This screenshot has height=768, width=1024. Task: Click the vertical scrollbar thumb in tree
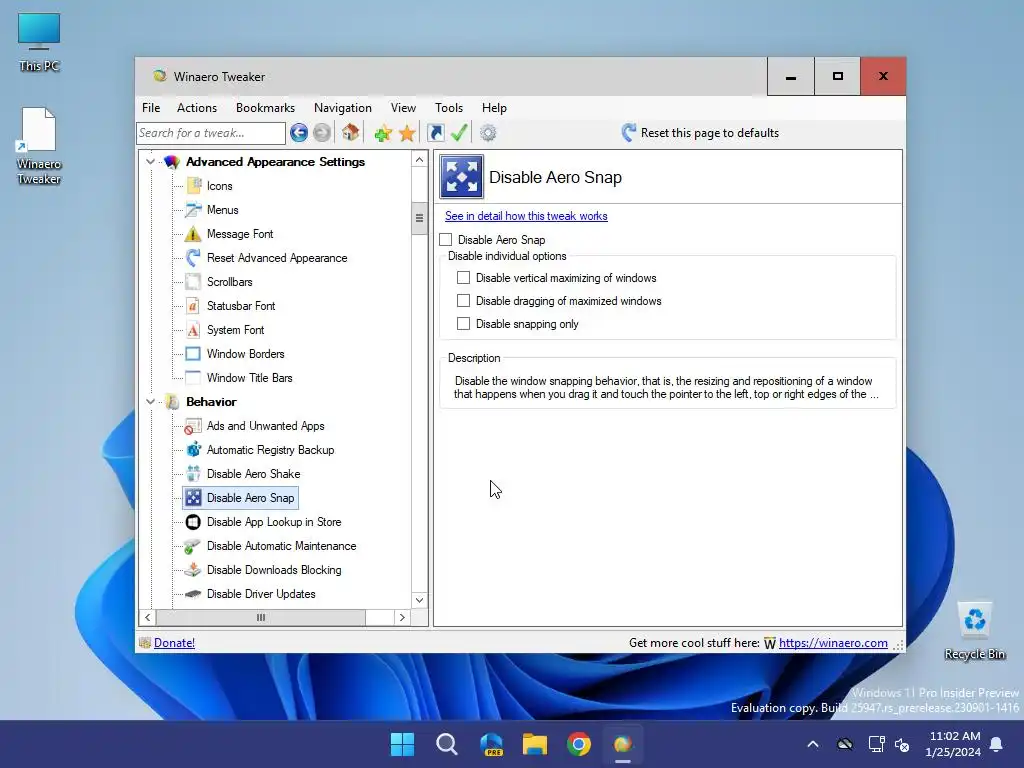click(x=419, y=219)
